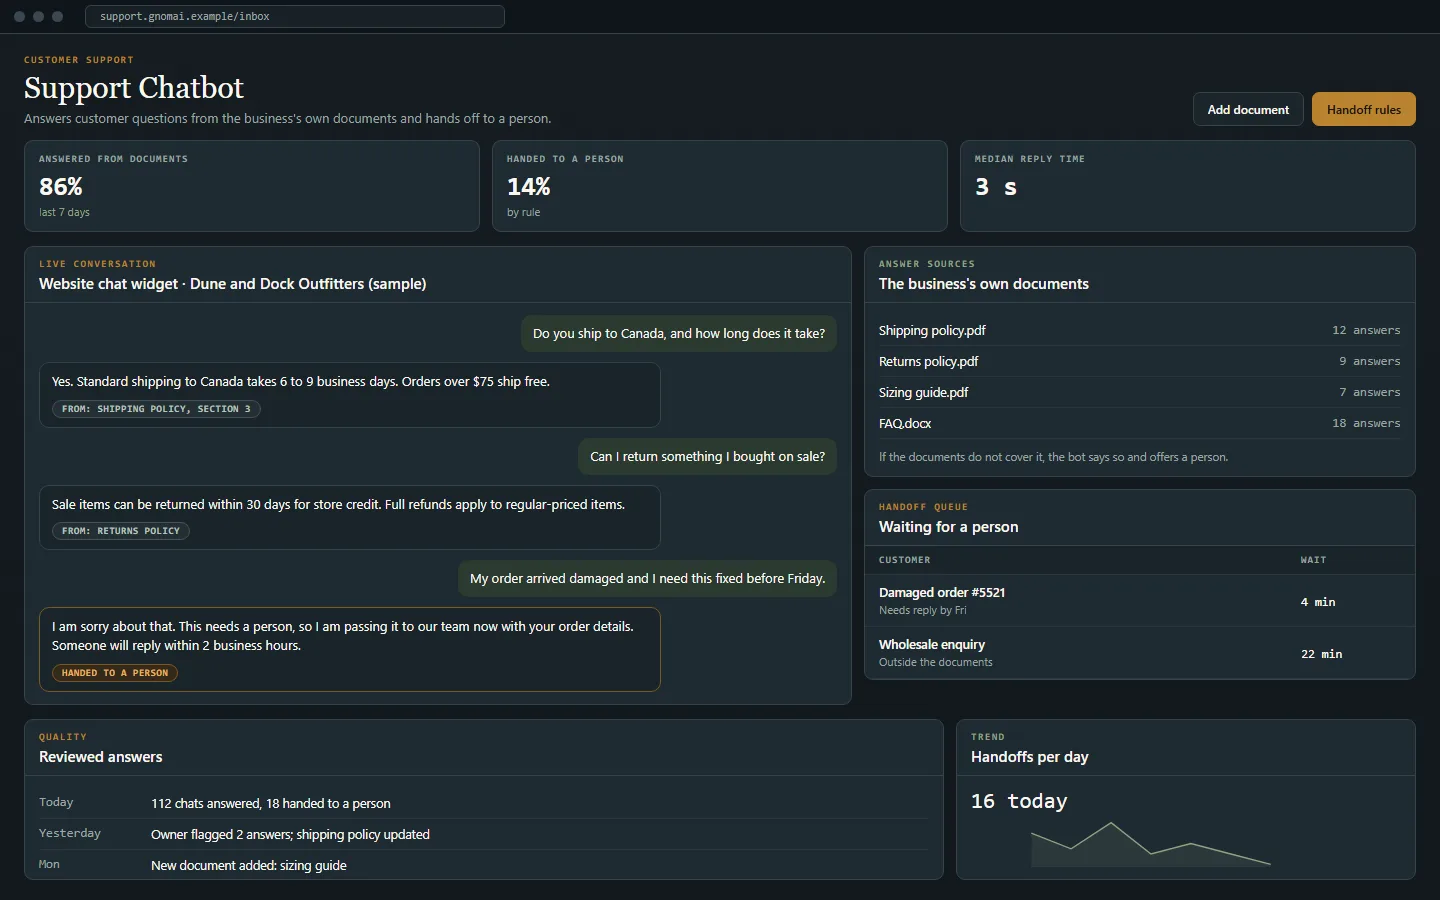Click the '4 min' wait time
Screen dimensions: 1440x900
click(x=1318, y=602)
